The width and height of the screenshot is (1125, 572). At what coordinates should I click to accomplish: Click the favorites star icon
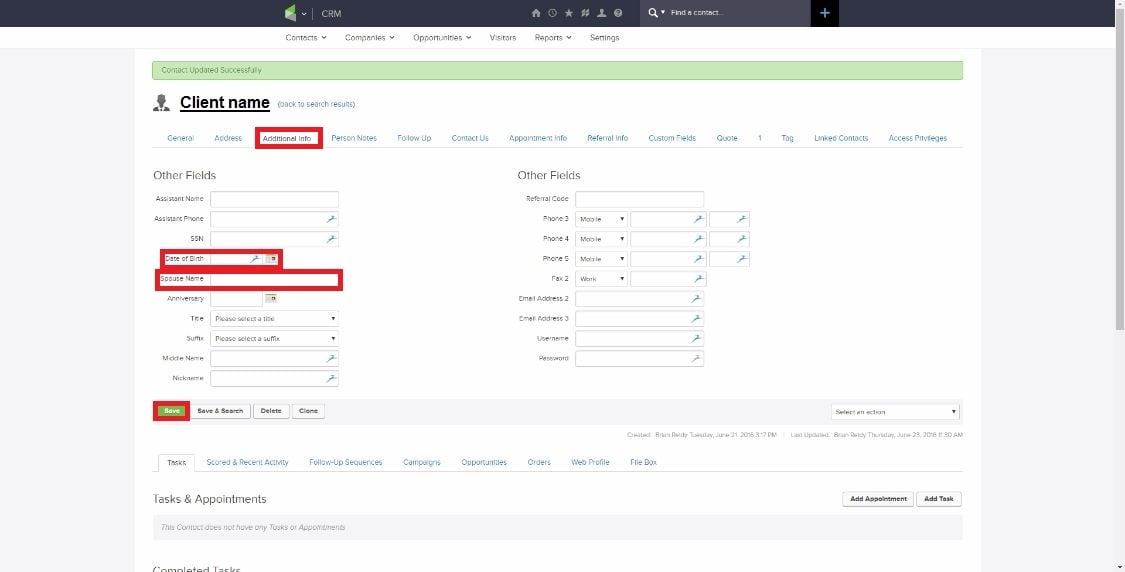569,13
